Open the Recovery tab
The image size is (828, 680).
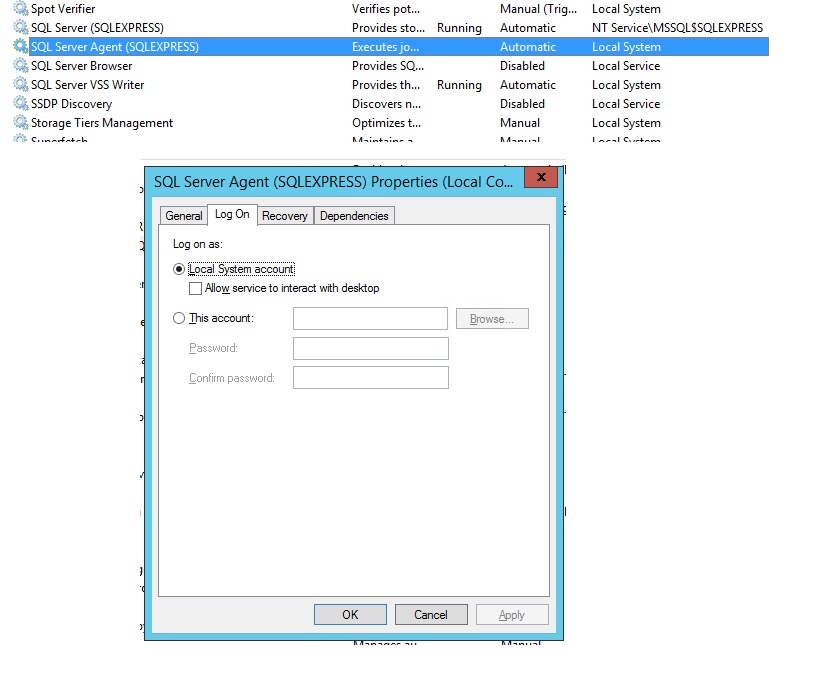pos(285,215)
